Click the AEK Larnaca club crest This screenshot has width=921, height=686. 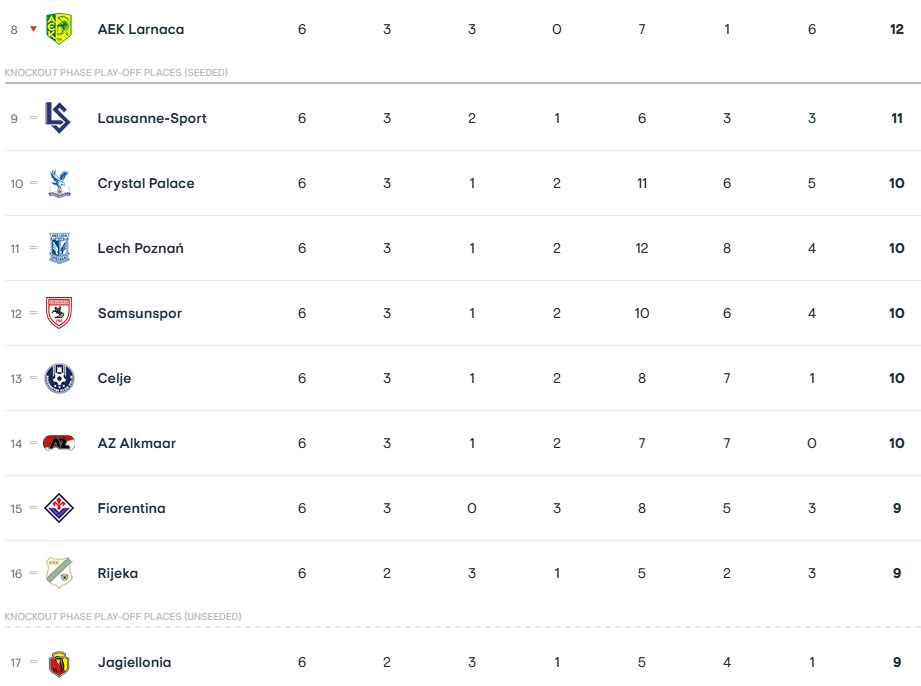pyautogui.click(x=60, y=29)
